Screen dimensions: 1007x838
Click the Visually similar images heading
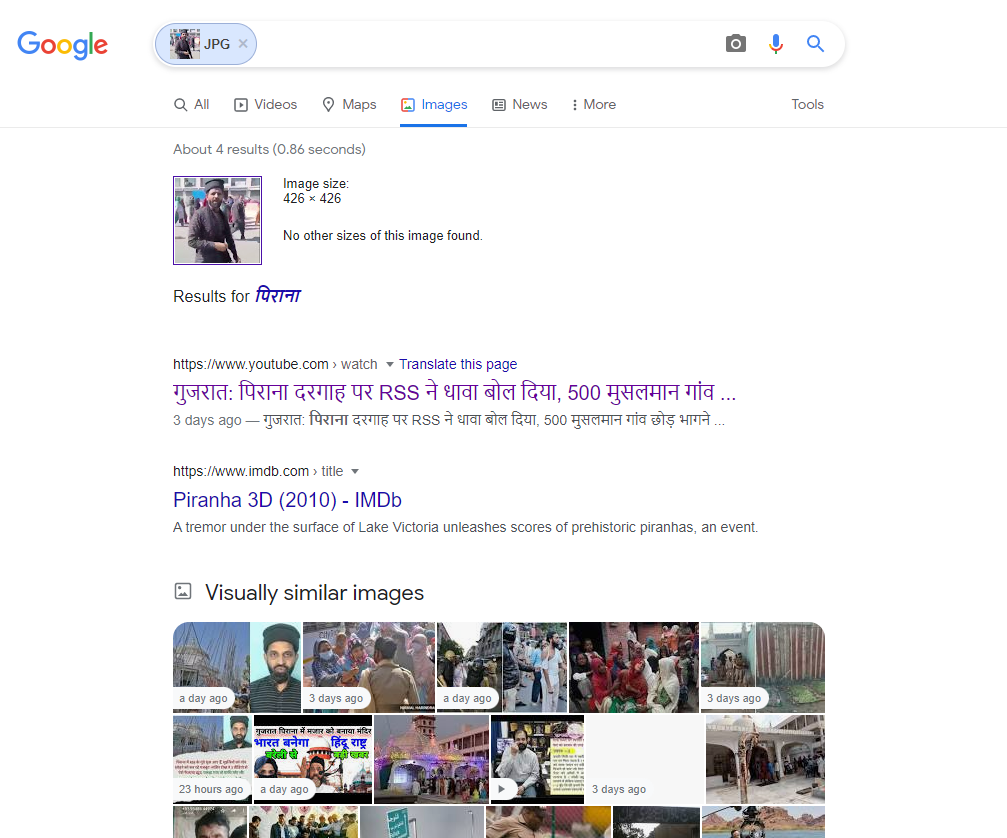coord(314,593)
